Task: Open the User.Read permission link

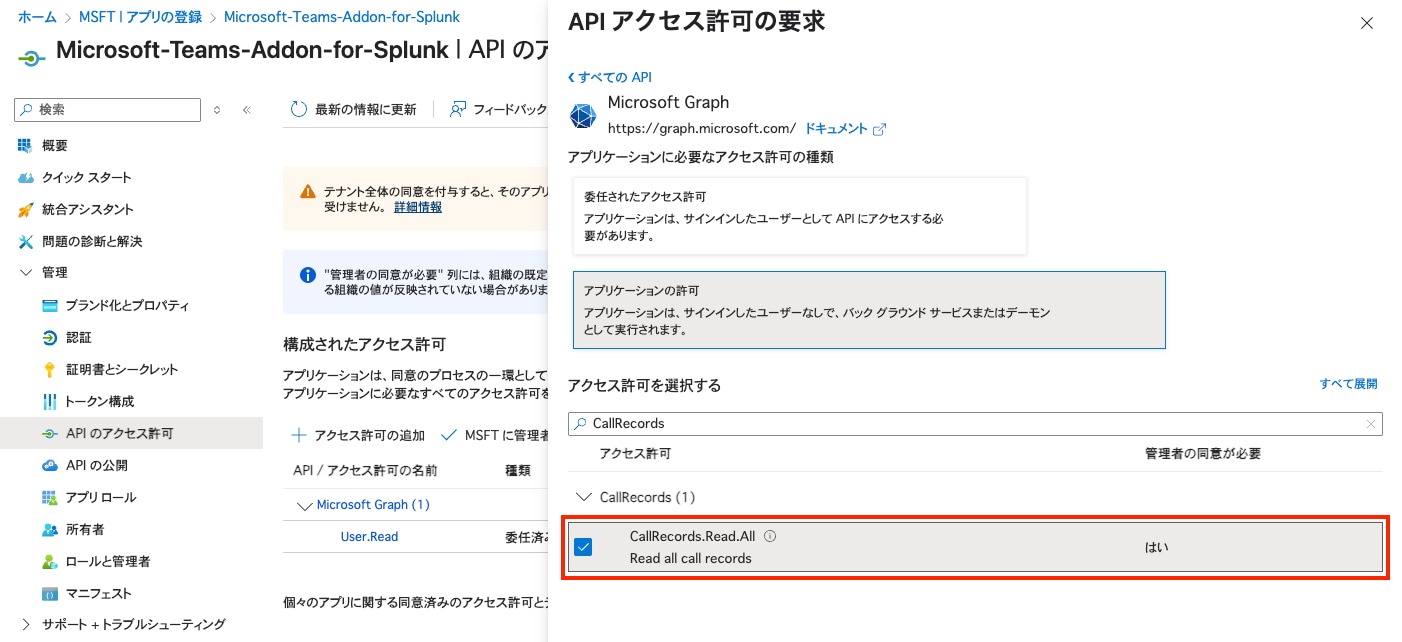Action: click(369, 537)
